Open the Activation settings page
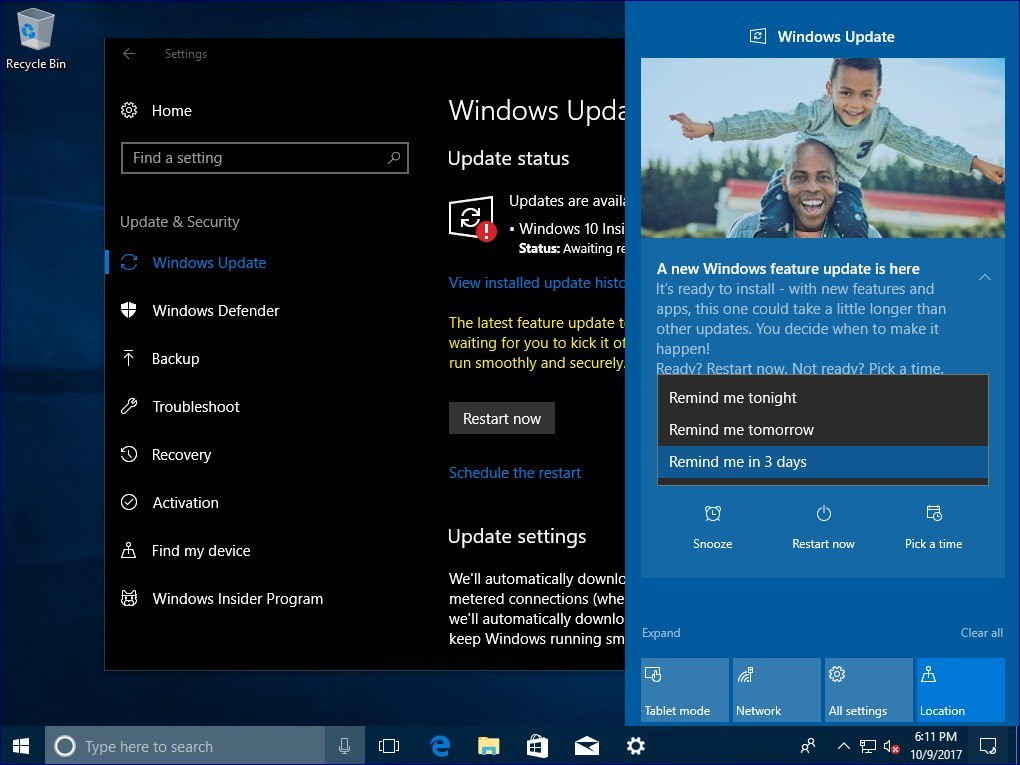The height and width of the screenshot is (765, 1020). (x=185, y=502)
